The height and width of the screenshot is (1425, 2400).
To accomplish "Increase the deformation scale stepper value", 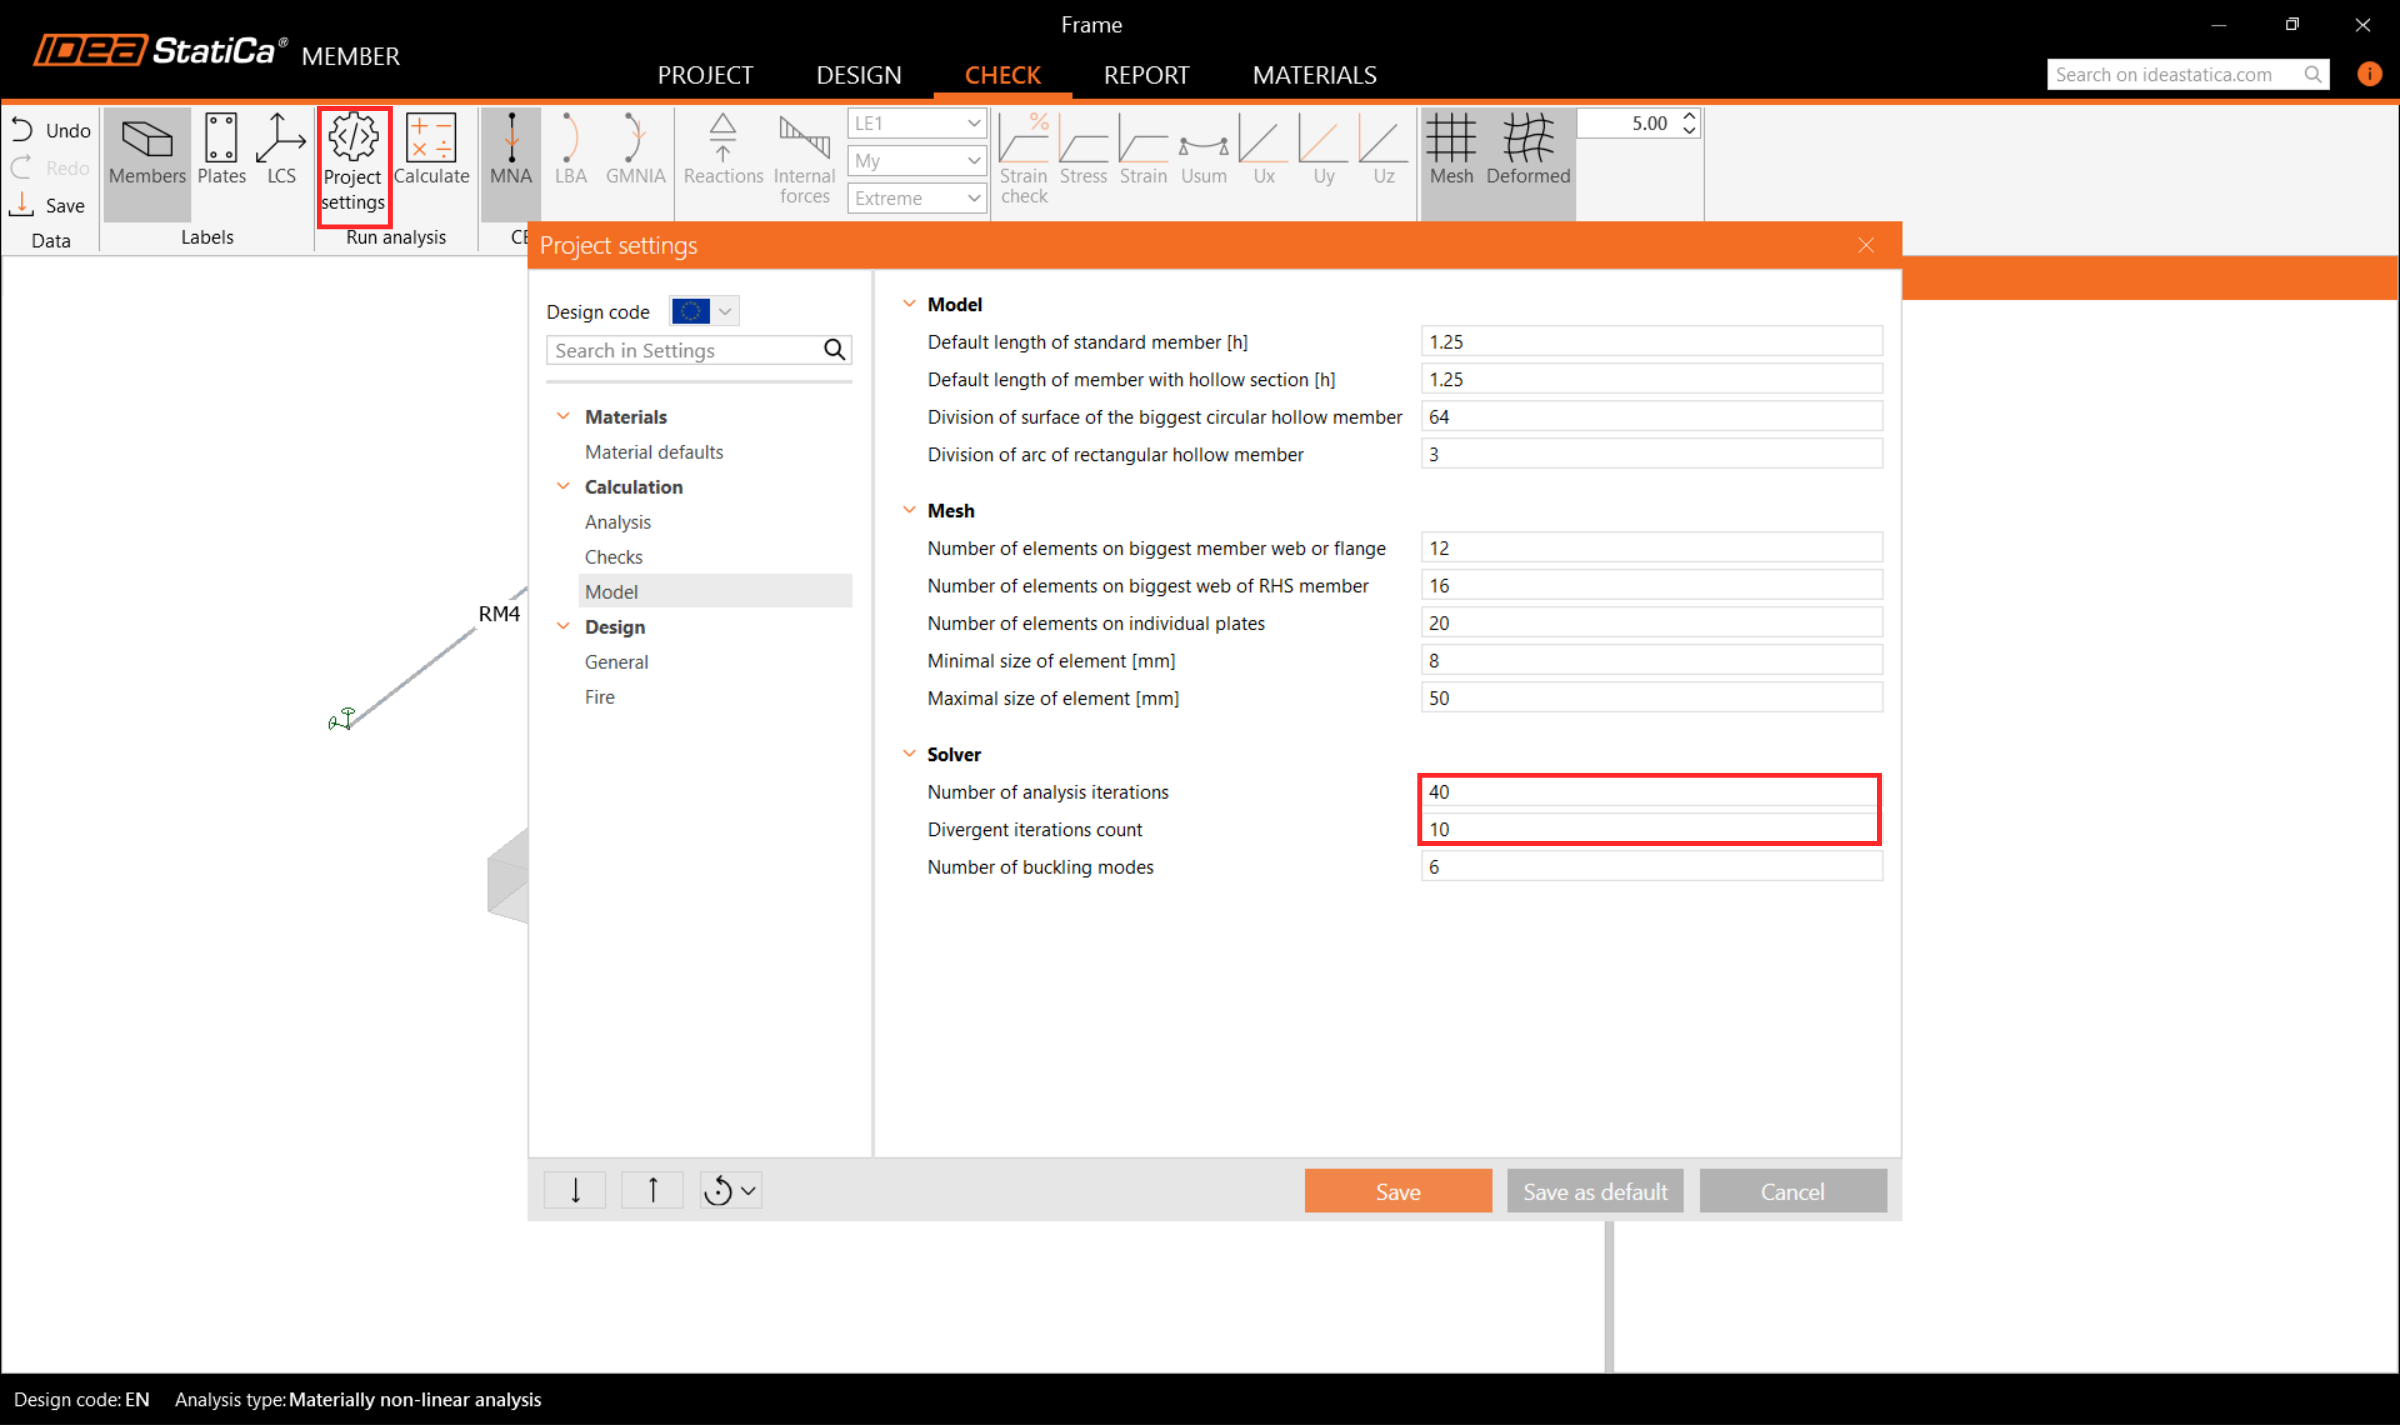I will click(1689, 116).
